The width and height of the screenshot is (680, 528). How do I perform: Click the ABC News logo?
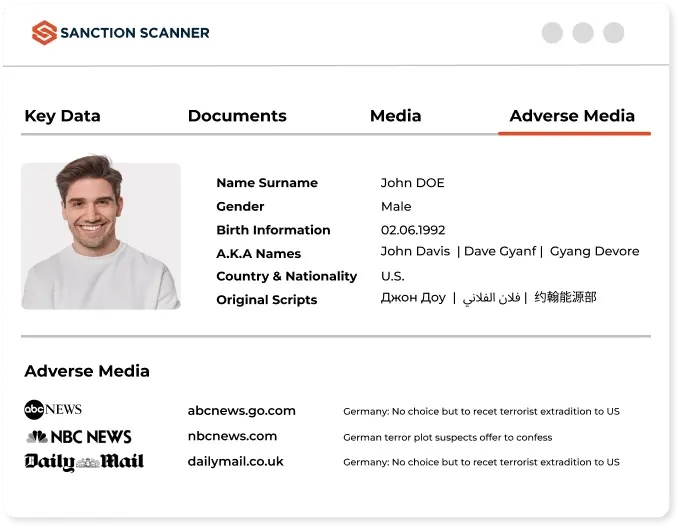53,409
